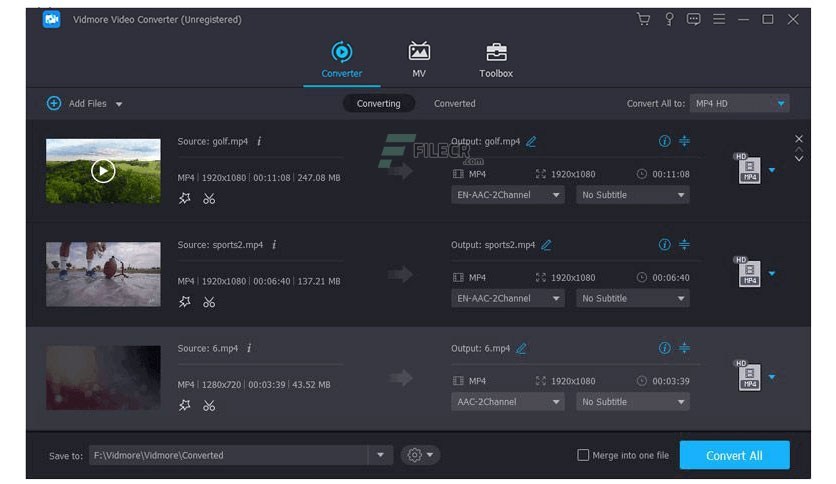Move golf.mp4 down in the list

click(x=799, y=159)
